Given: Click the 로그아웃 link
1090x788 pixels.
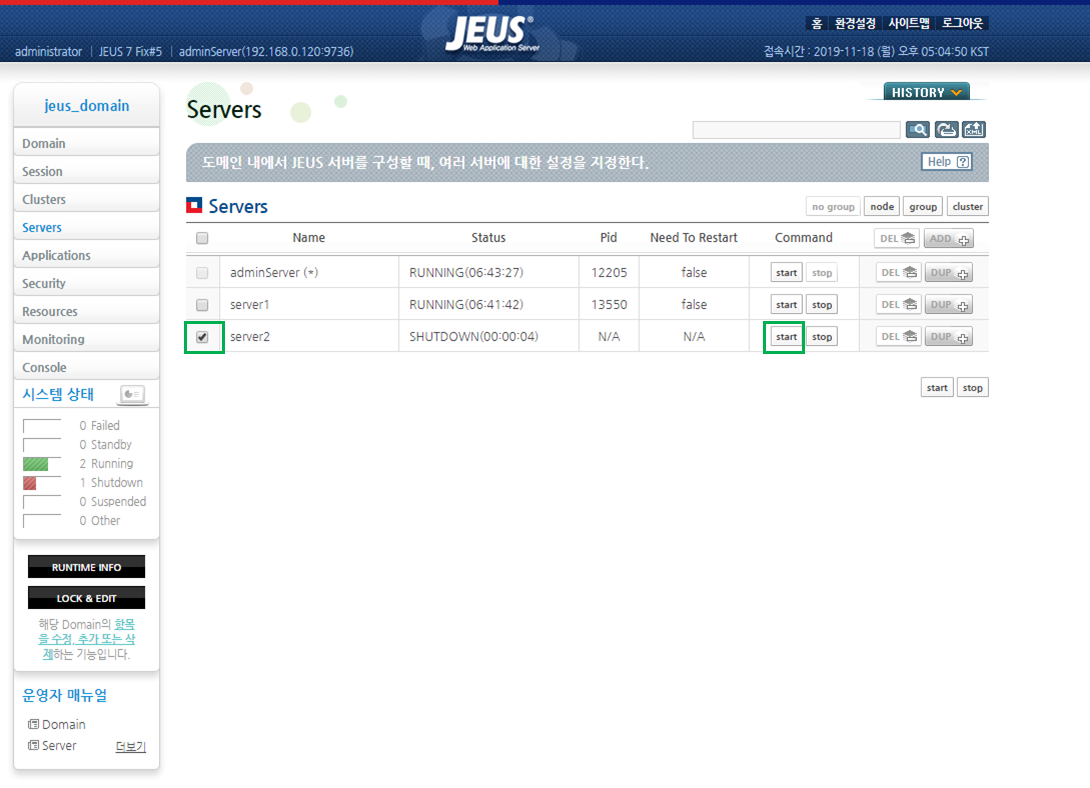Looking at the screenshot, I should pyautogui.click(x=963, y=24).
